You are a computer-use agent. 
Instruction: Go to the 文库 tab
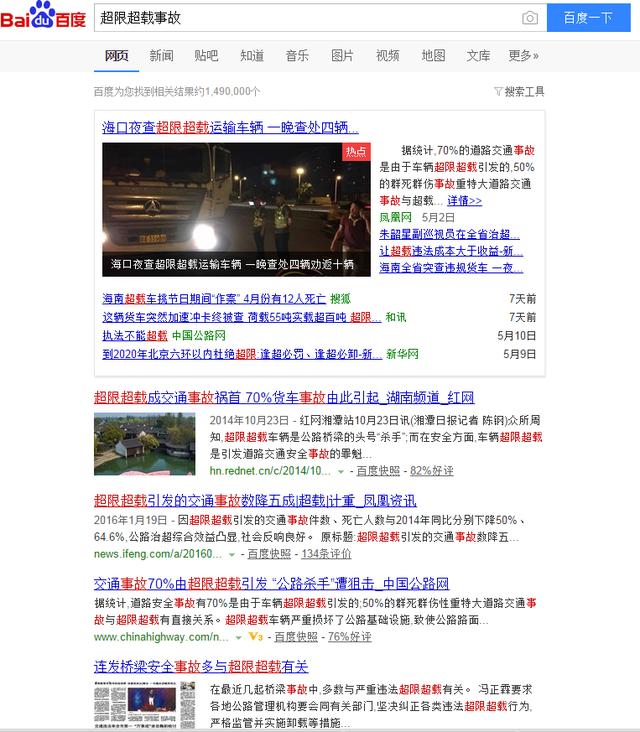point(478,56)
